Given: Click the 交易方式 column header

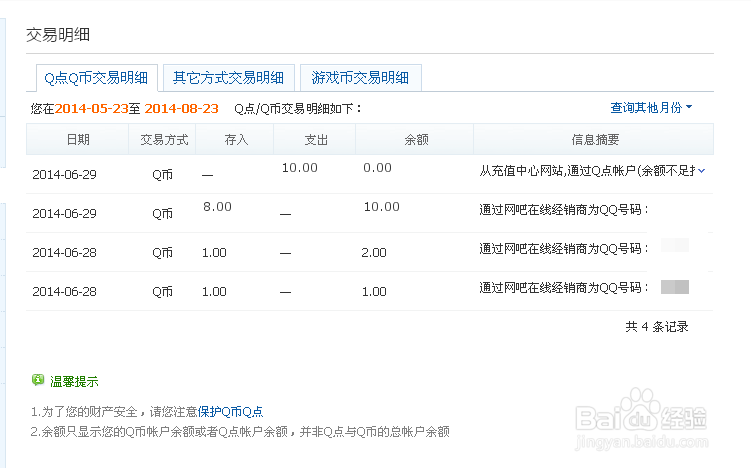Looking at the screenshot, I should point(164,139).
